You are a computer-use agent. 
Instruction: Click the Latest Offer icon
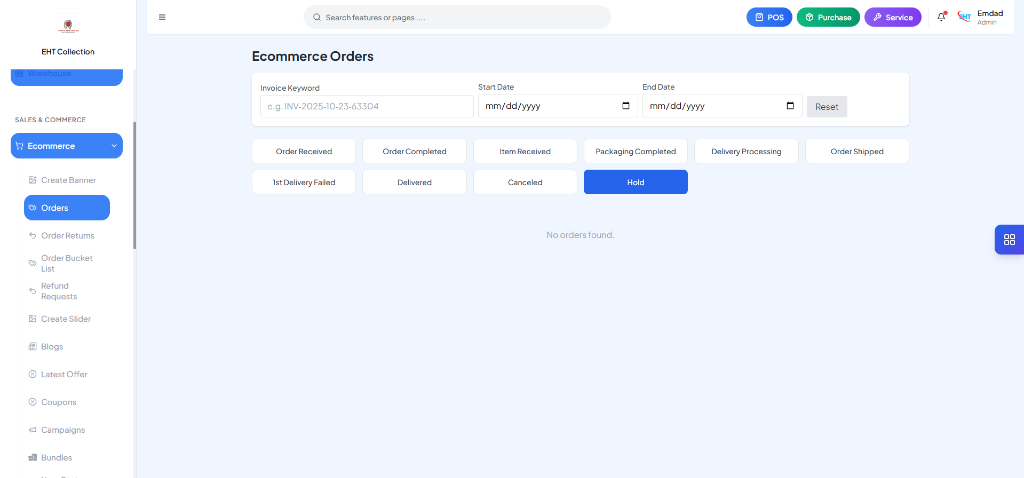click(33, 374)
